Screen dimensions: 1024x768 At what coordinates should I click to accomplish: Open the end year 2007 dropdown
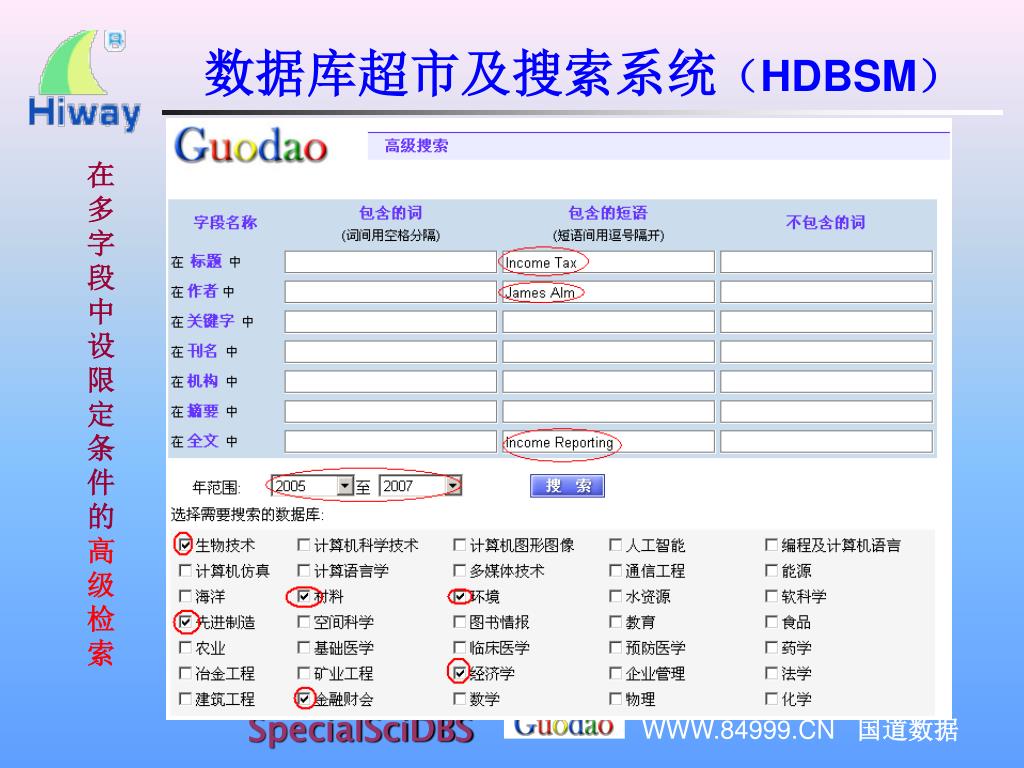pyautogui.click(x=453, y=485)
